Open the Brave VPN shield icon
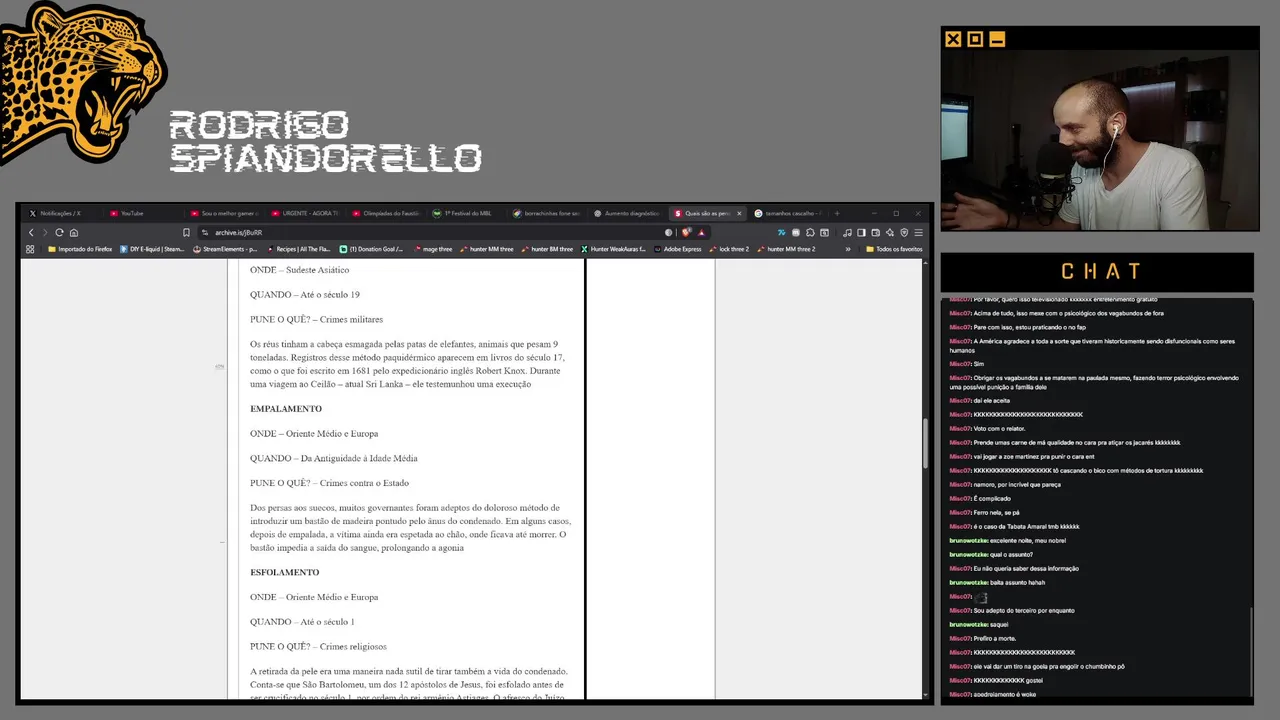 [x=904, y=232]
